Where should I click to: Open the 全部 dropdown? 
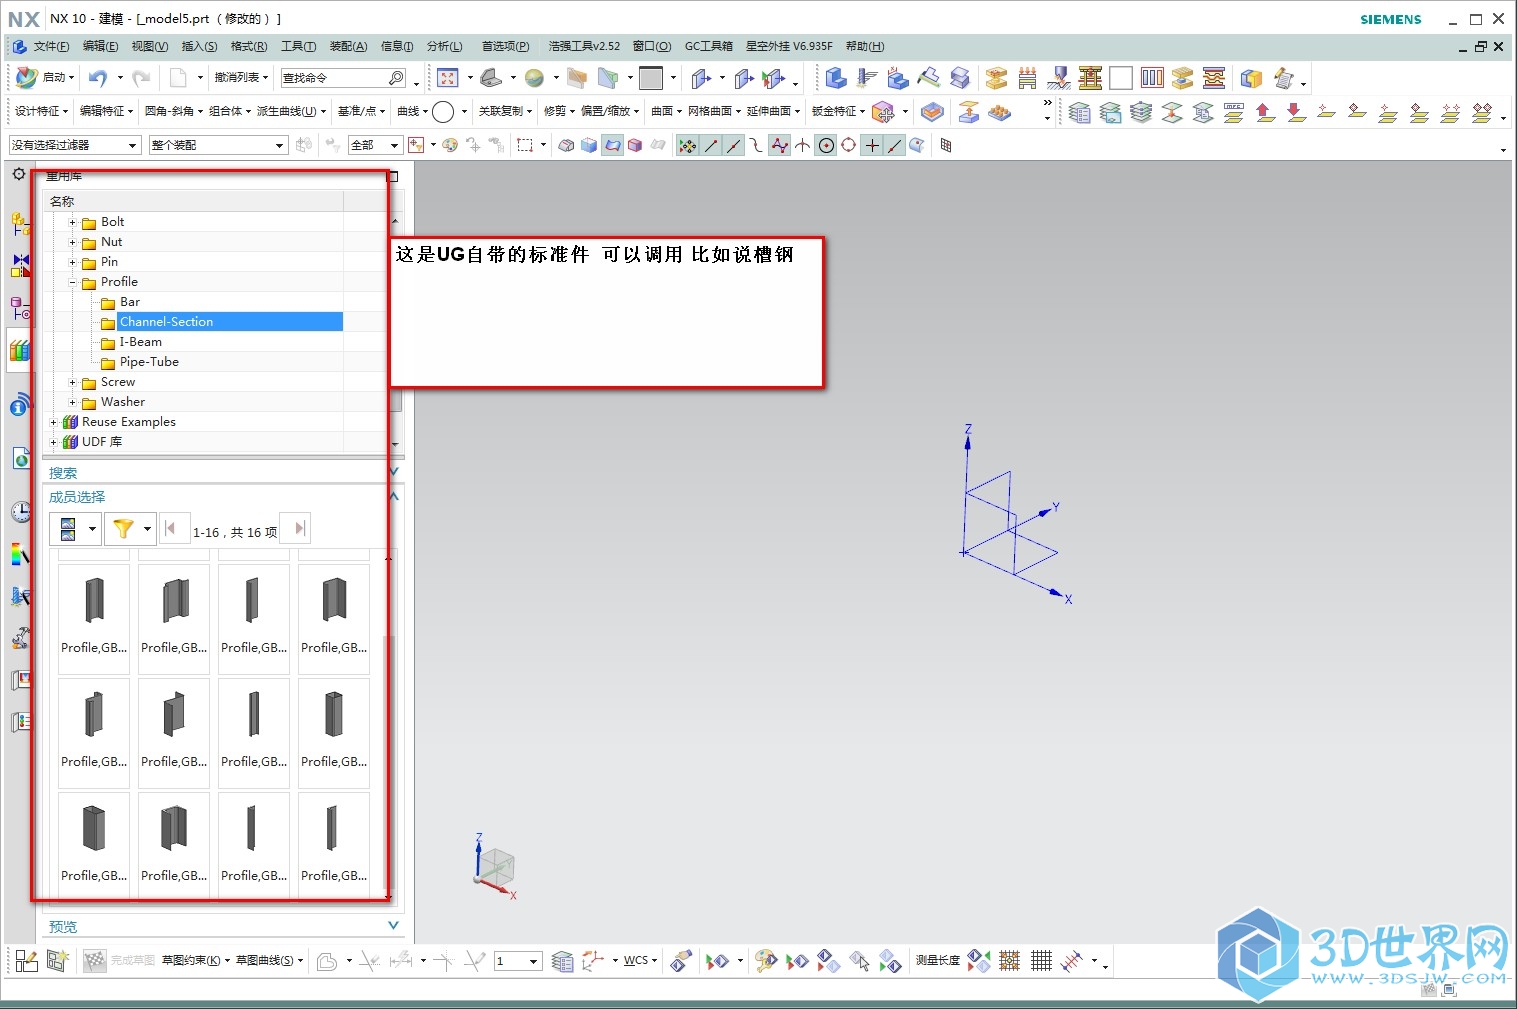pos(375,145)
